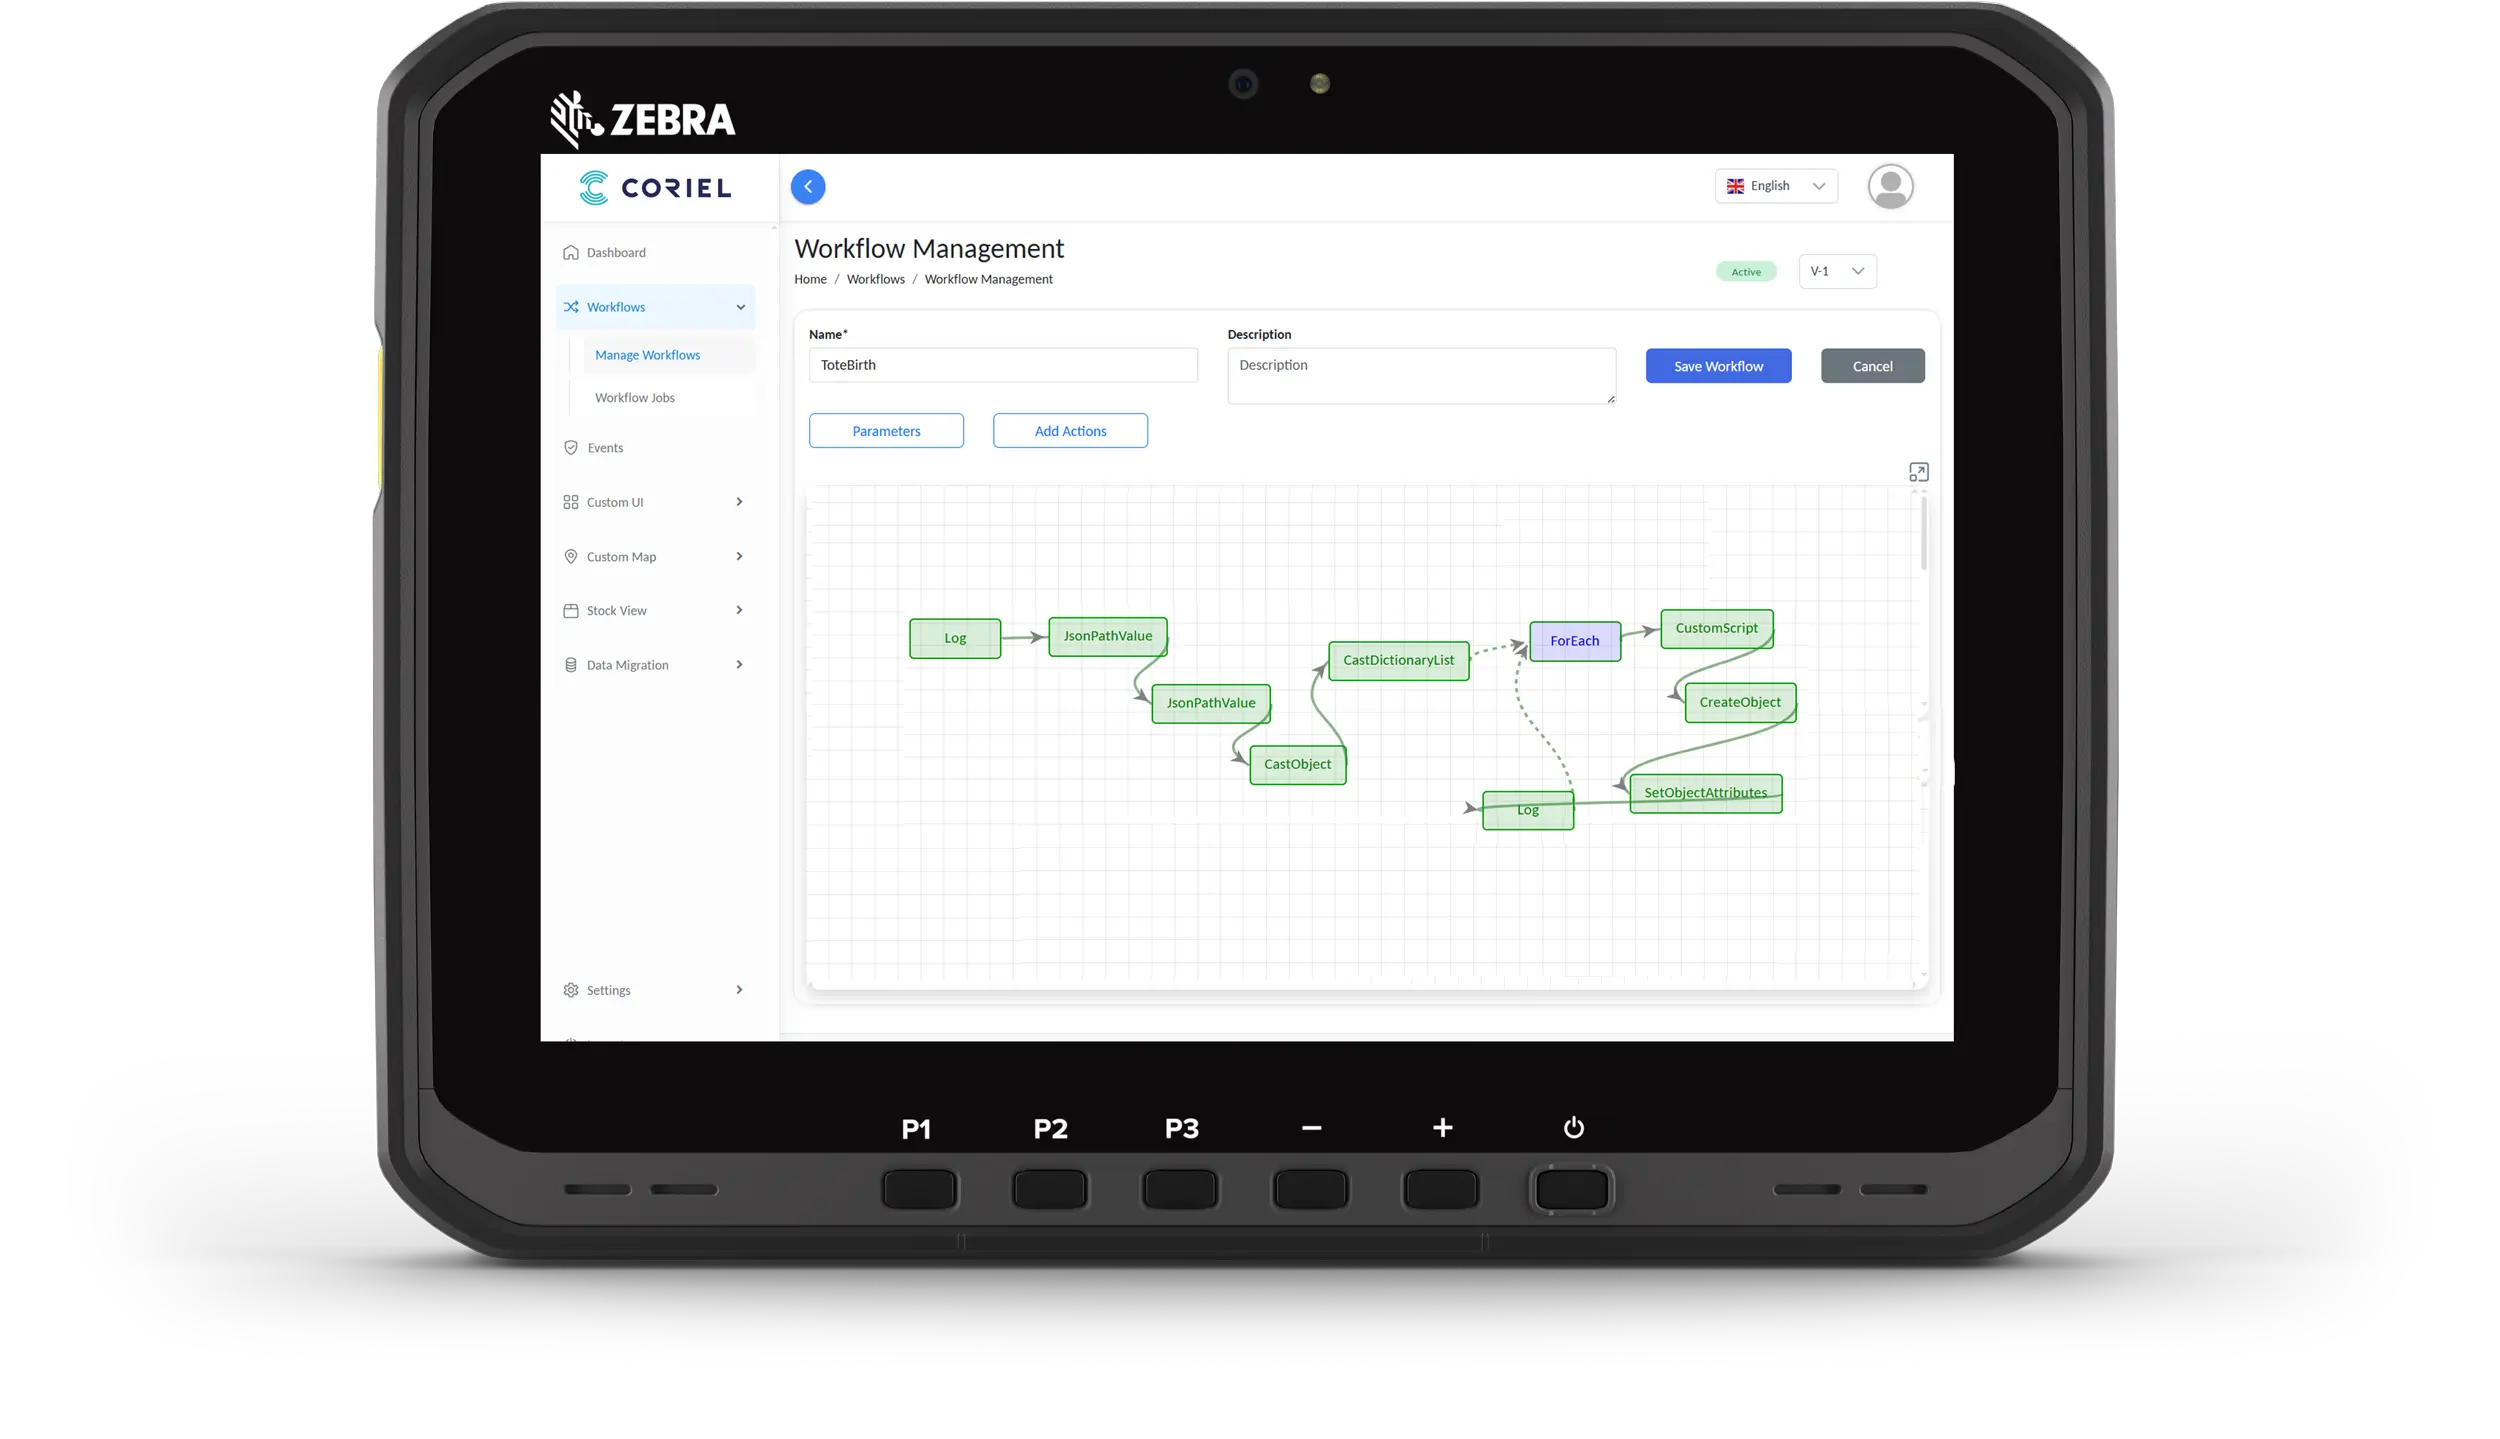Click the canvas vertical scrollbar
The height and width of the screenshot is (1439, 2500).
(x=1923, y=535)
